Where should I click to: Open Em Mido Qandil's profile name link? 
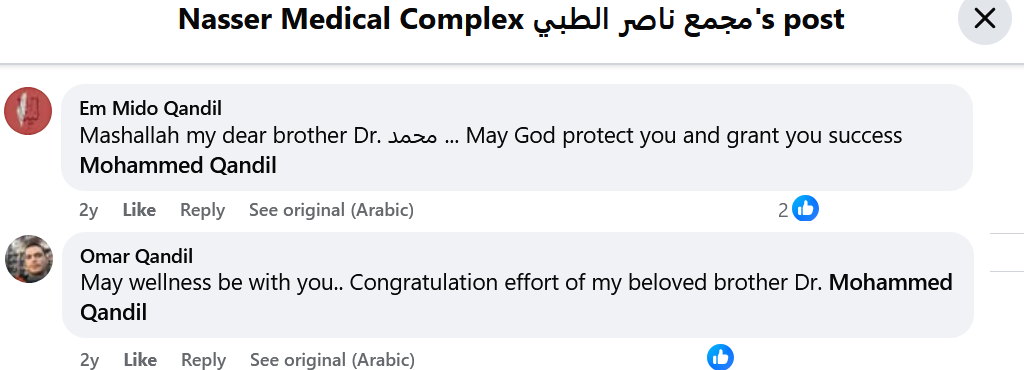[150, 108]
